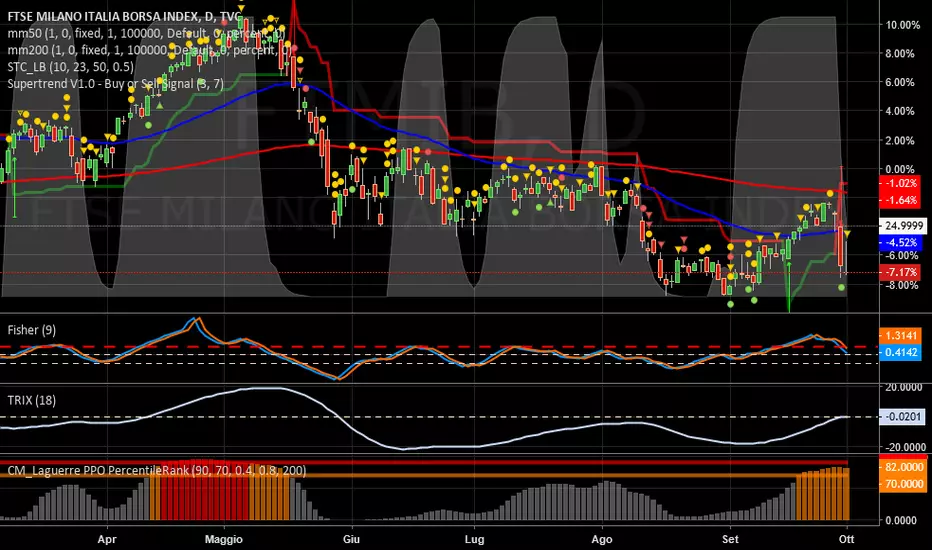Click the red -7.17% price scale label
932x550 pixels.
coord(901,272)
